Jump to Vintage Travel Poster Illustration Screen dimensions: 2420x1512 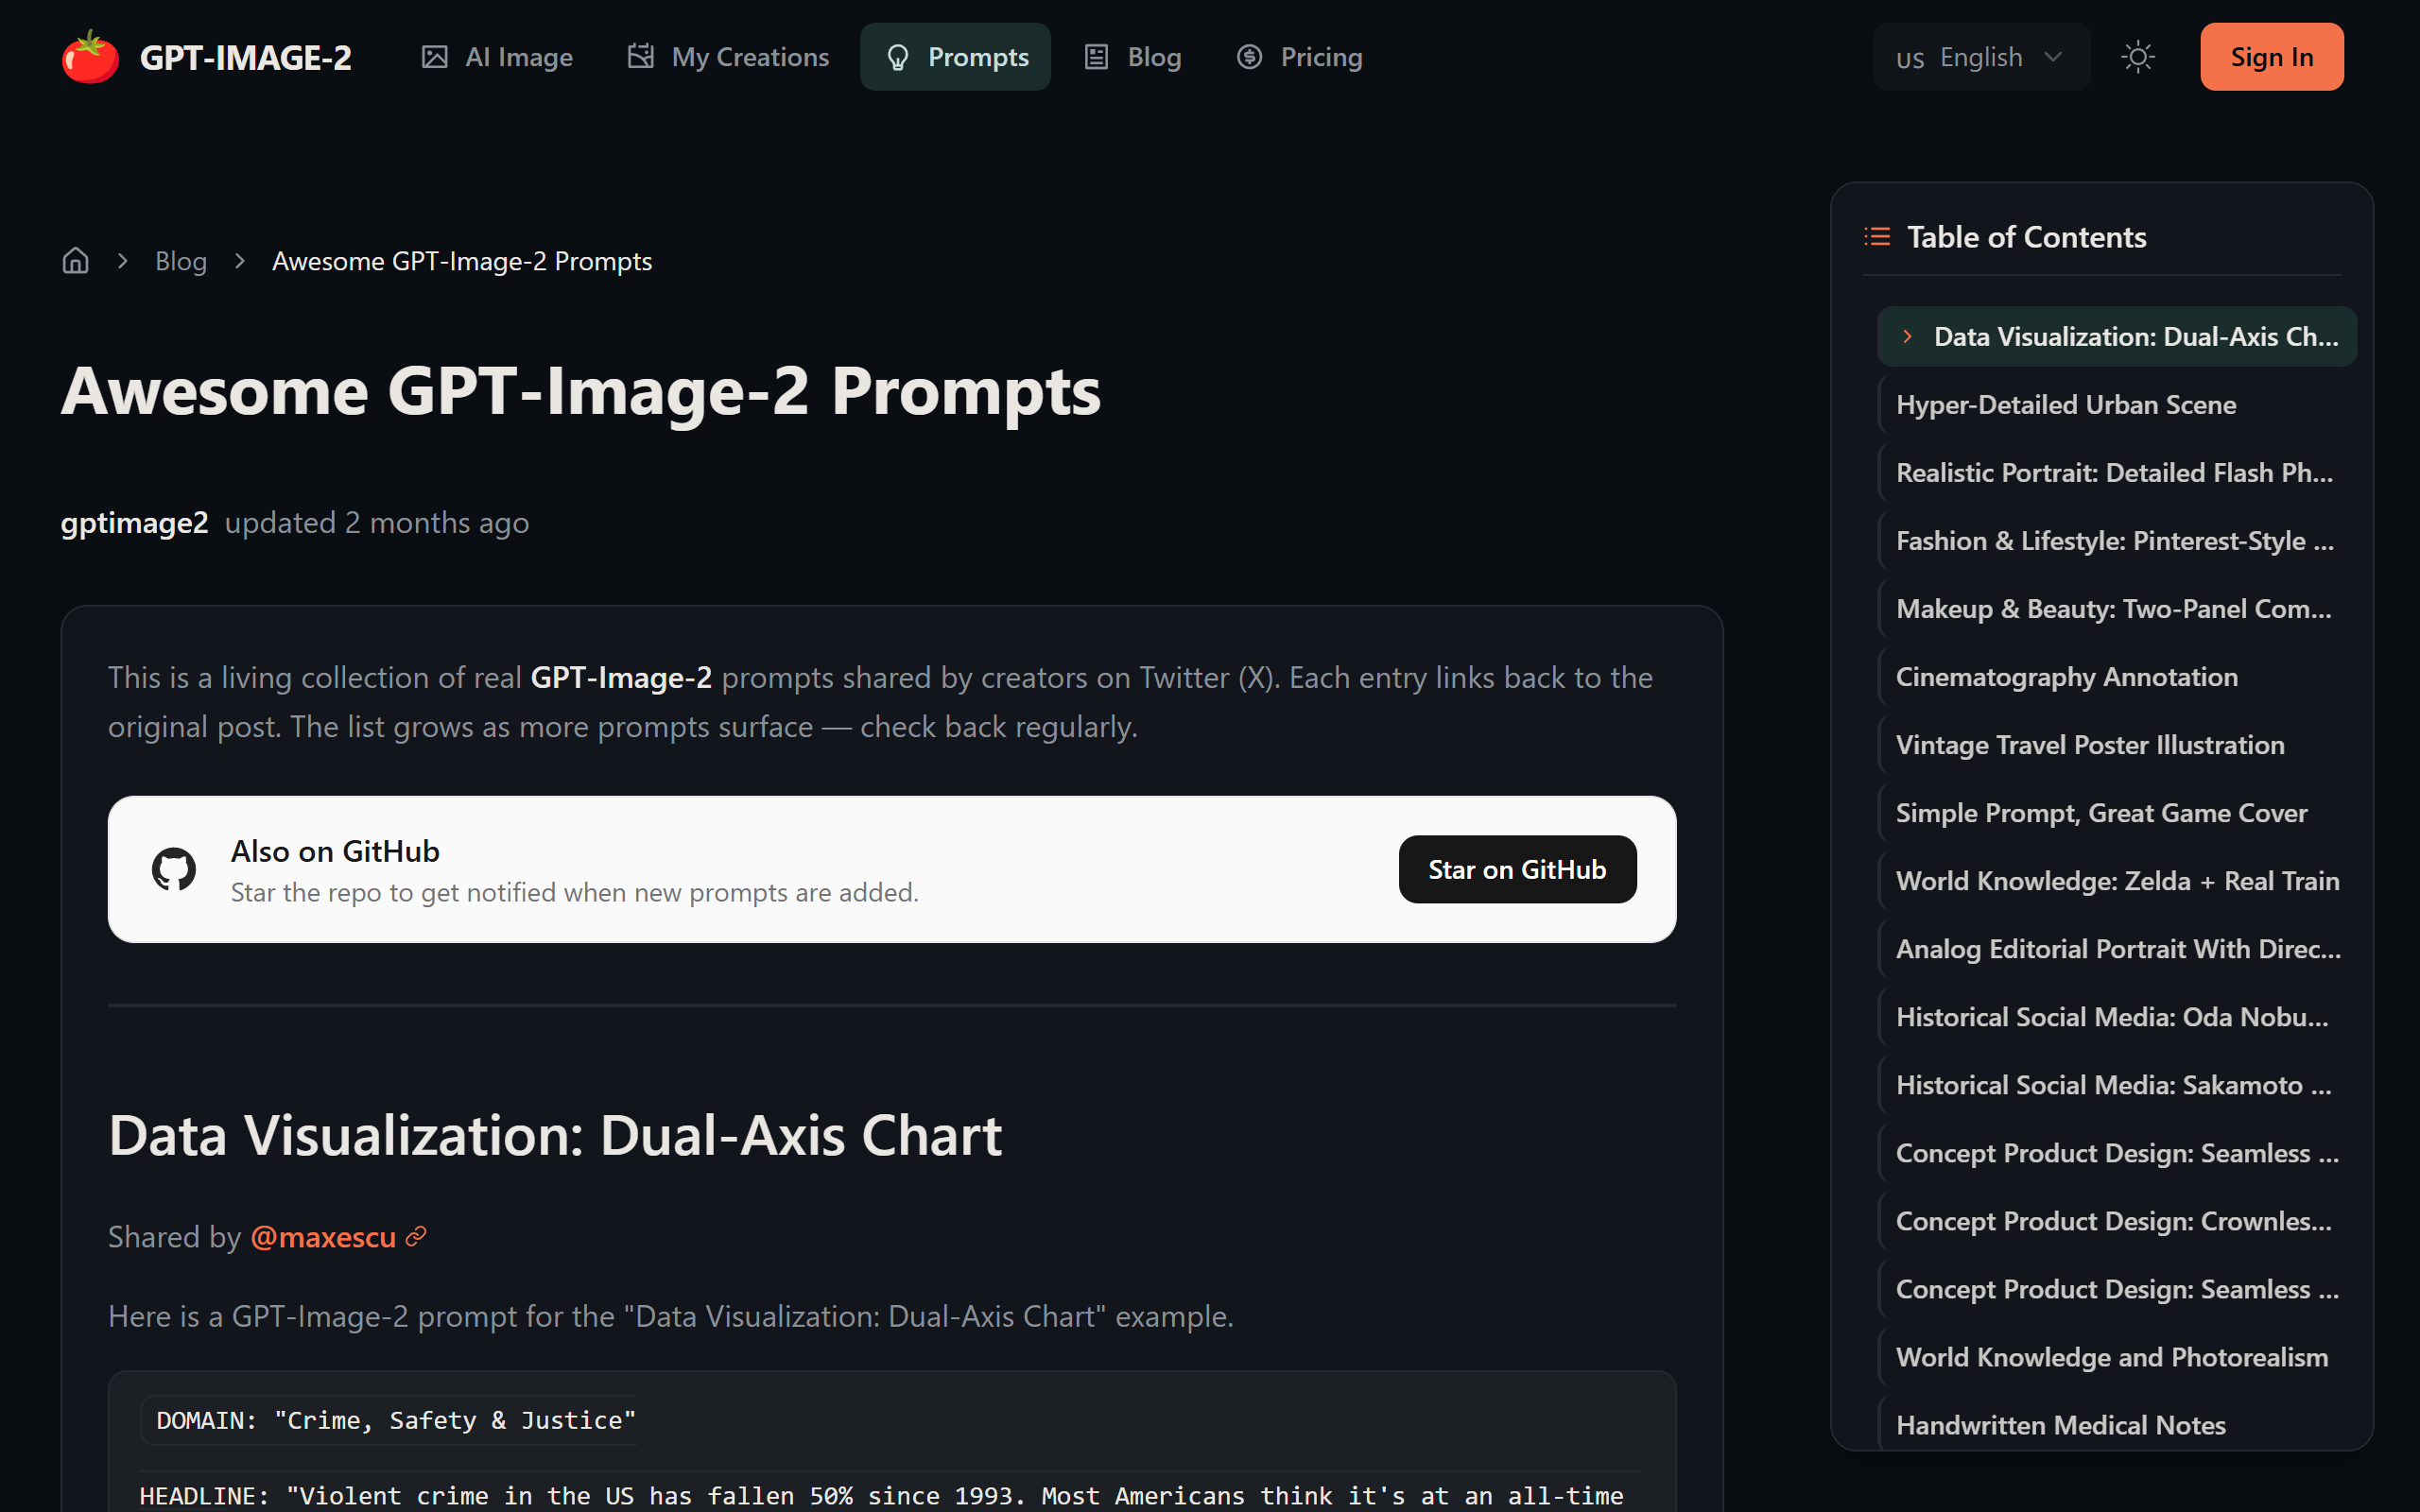2117,745
